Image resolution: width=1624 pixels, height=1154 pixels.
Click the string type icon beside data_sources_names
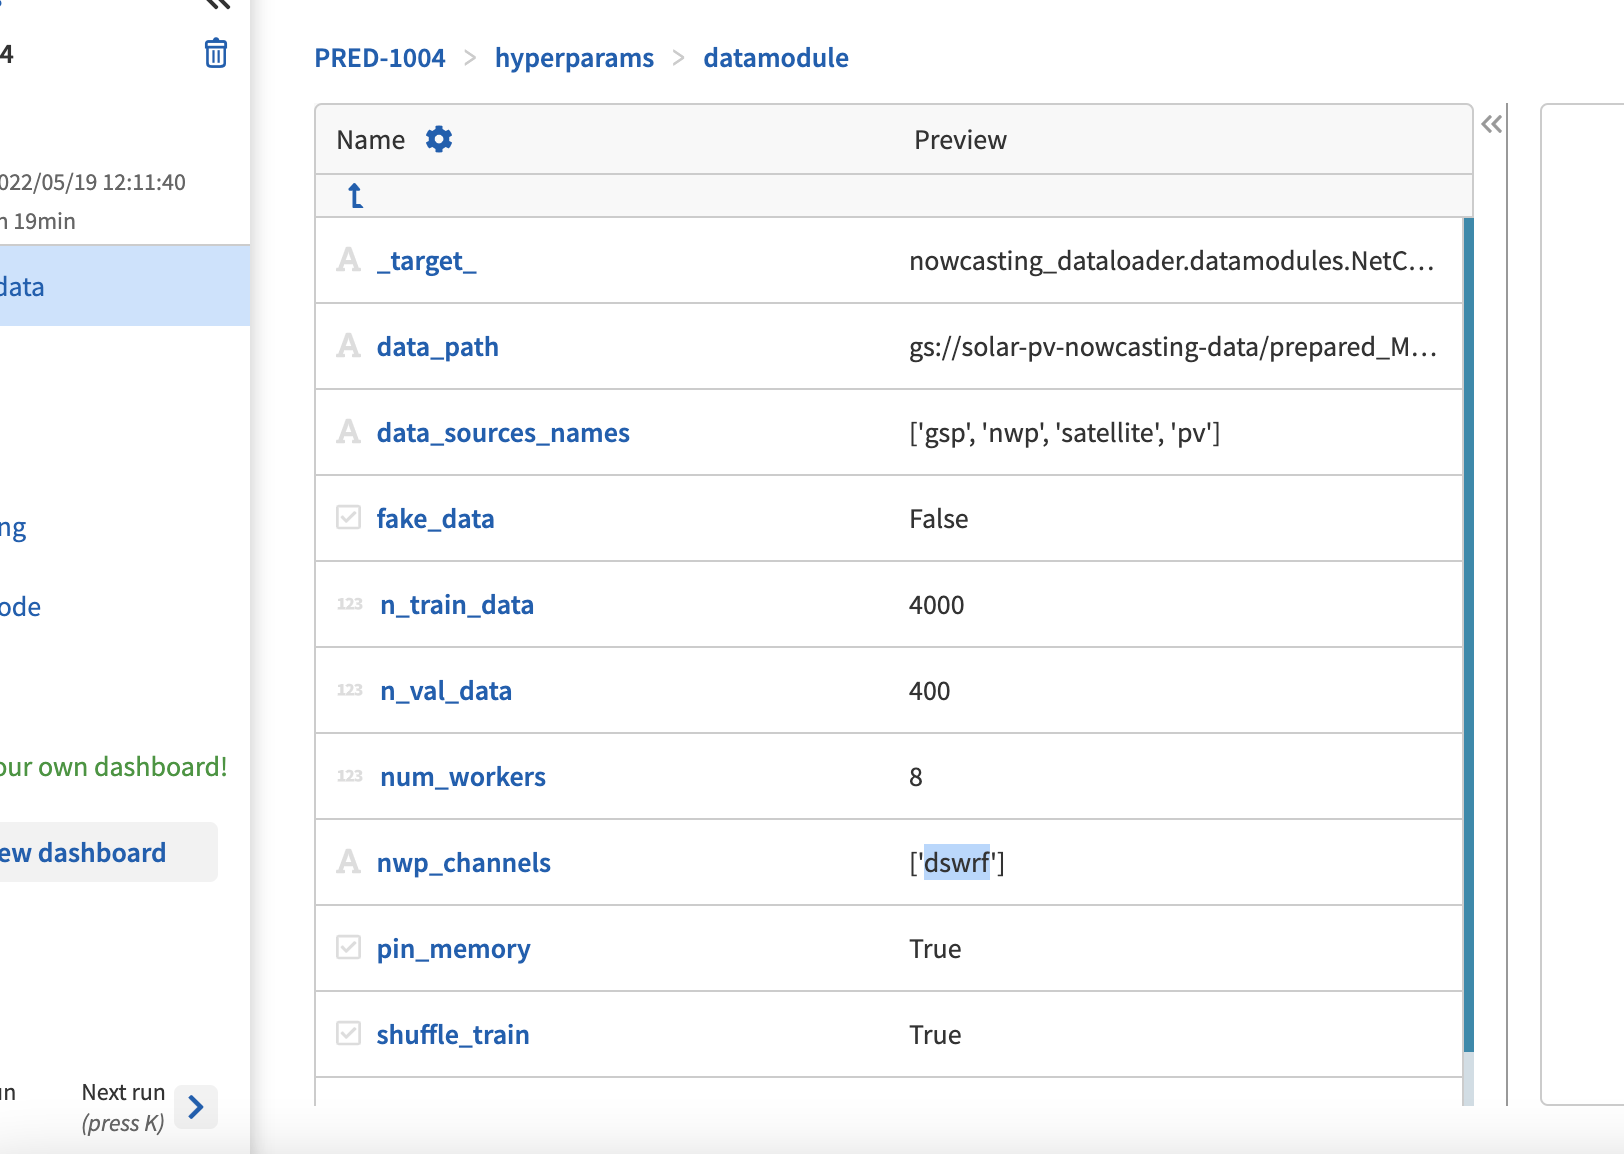point(347,431)
